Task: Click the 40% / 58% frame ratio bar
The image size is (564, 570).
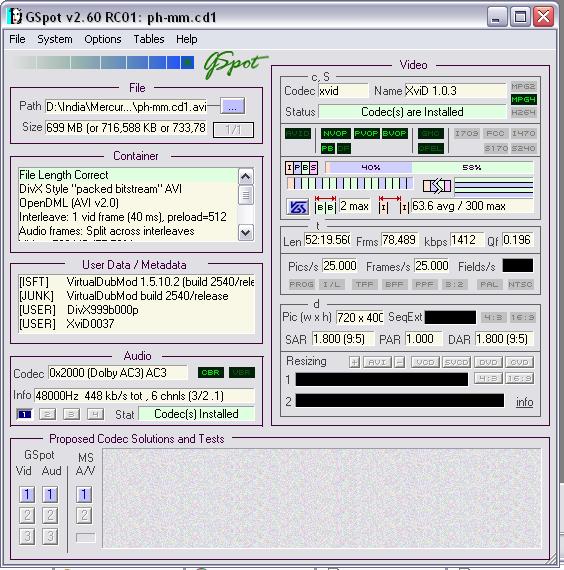Action: [x=429, y=168]
